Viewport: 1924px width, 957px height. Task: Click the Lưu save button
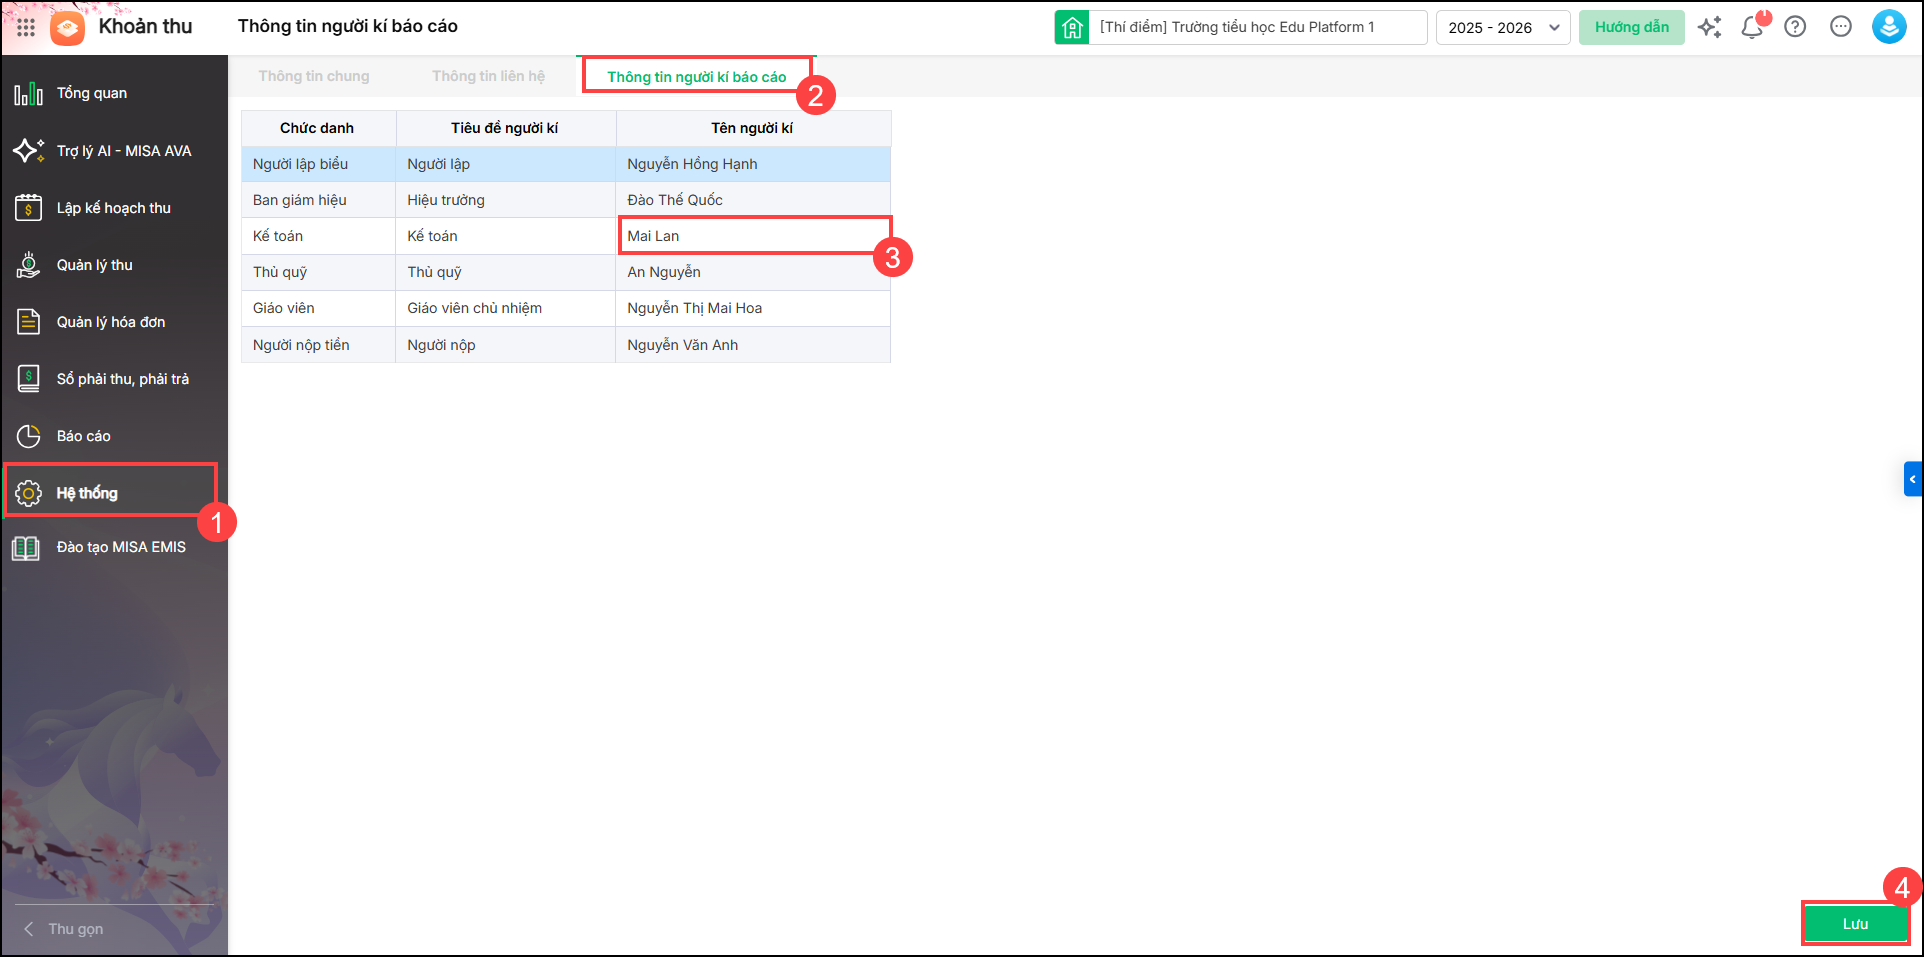tap(1855, 924)
